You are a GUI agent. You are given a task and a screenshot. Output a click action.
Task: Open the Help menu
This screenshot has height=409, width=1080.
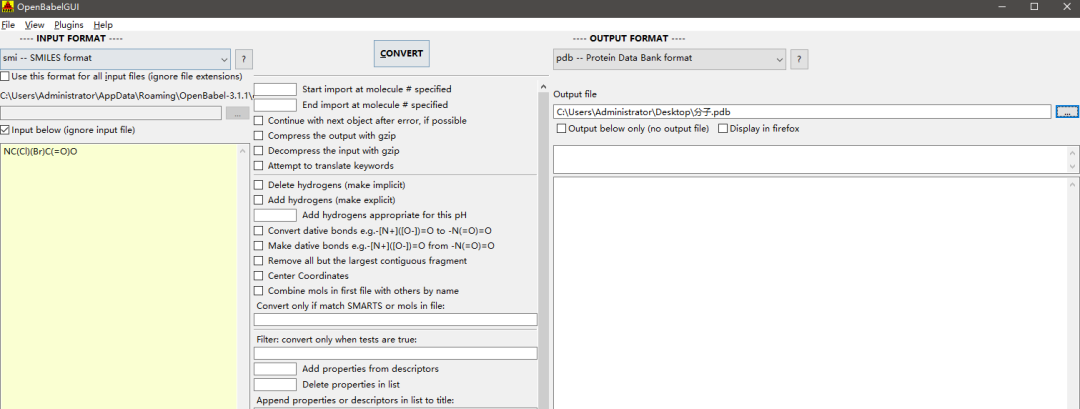103,25
